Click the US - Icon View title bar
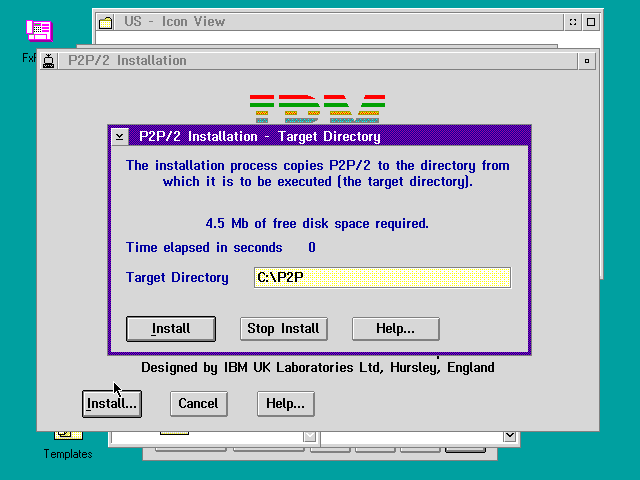 339,22
